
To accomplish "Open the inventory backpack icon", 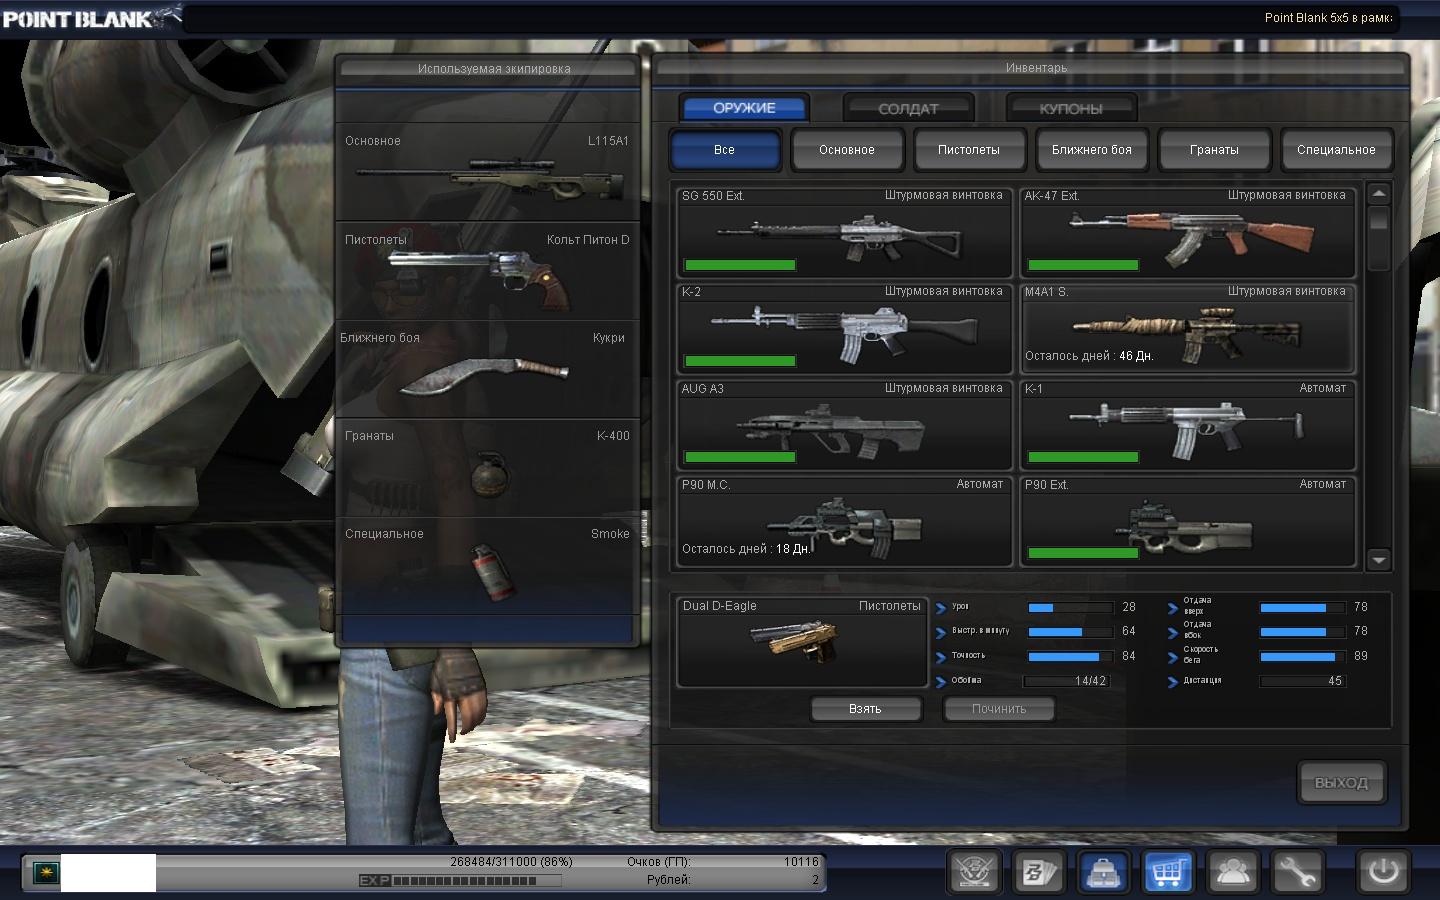I will (1104, 872).
